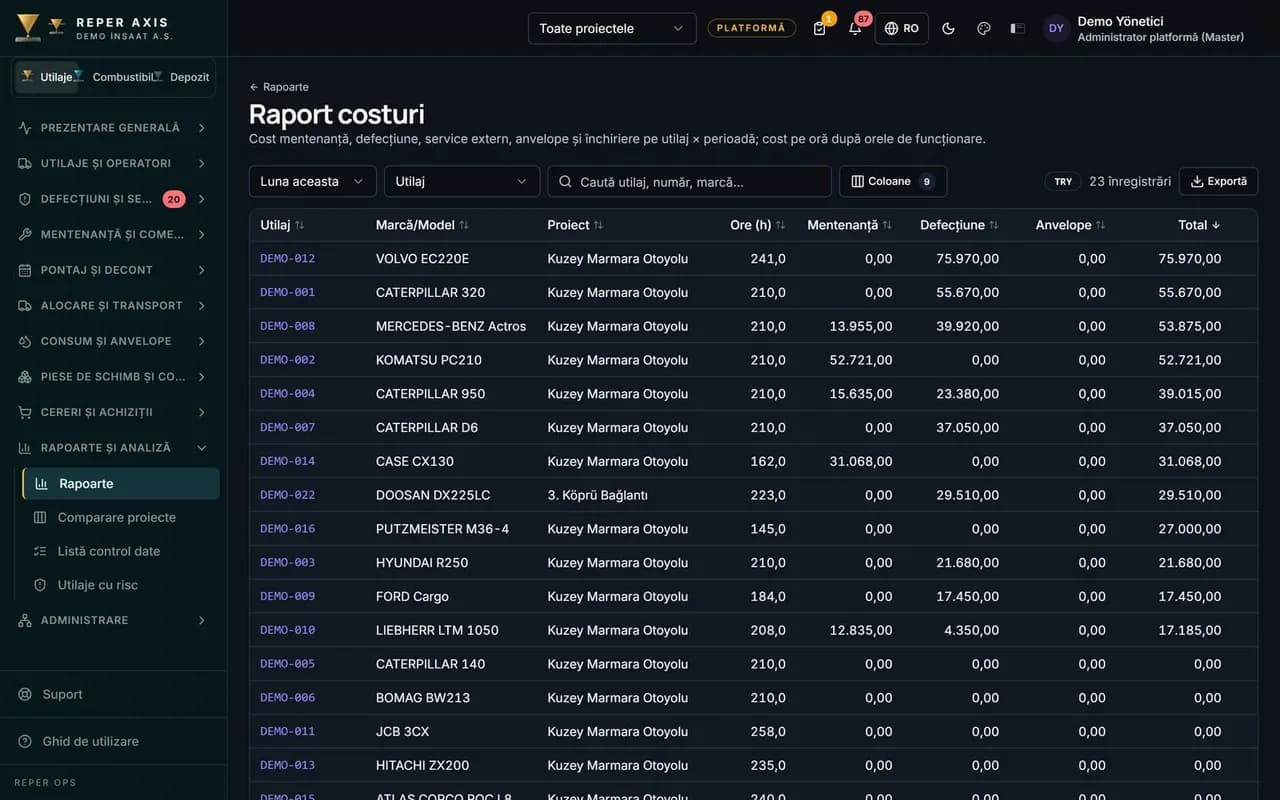Click the Utilaje cu risc shield icon
Image resolution: width=1280 pixels, height=800 pixels.
click(x=40, y=585)
